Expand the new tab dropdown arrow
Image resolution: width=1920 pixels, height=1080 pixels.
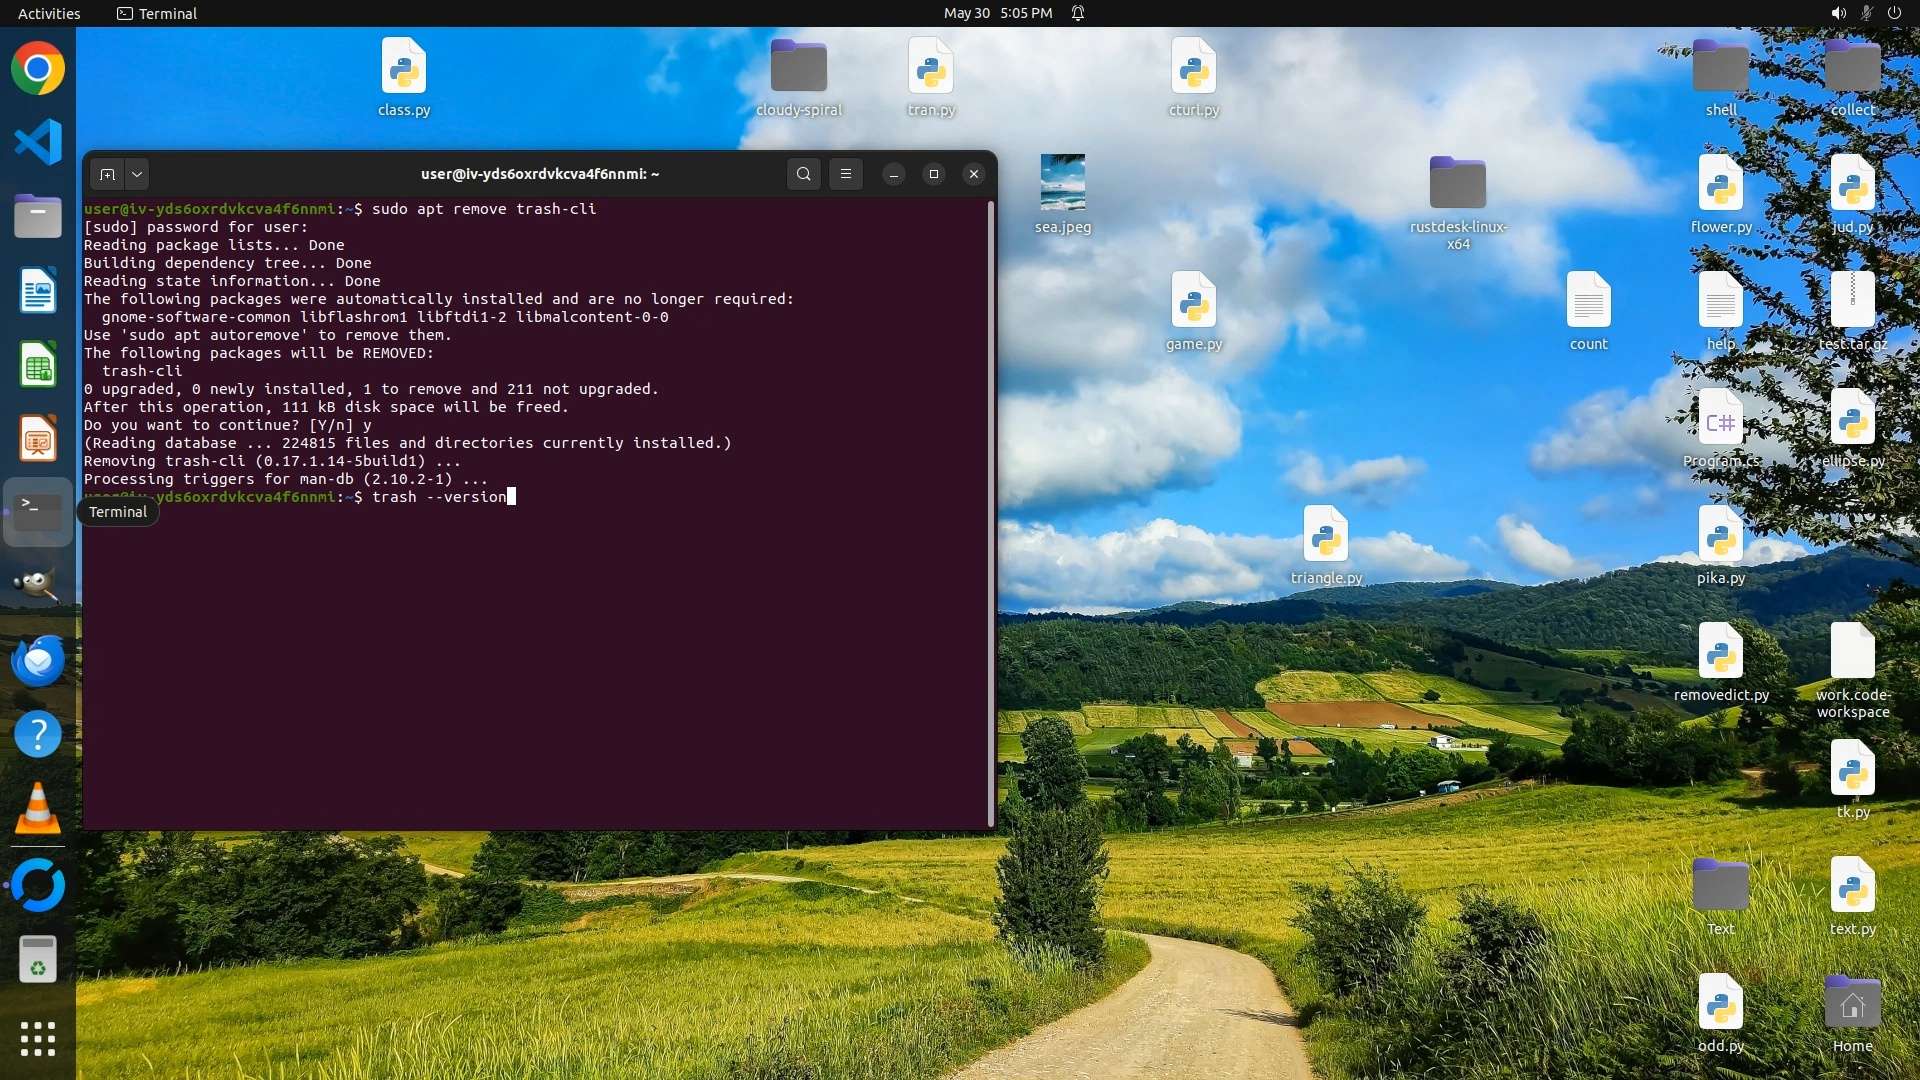pos(137,174)
